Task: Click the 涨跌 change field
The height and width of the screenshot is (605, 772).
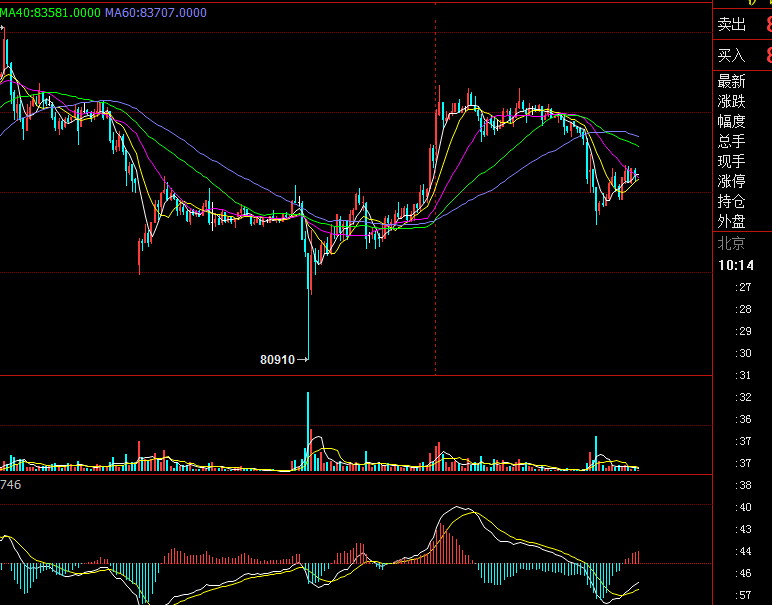Action: 731,101
